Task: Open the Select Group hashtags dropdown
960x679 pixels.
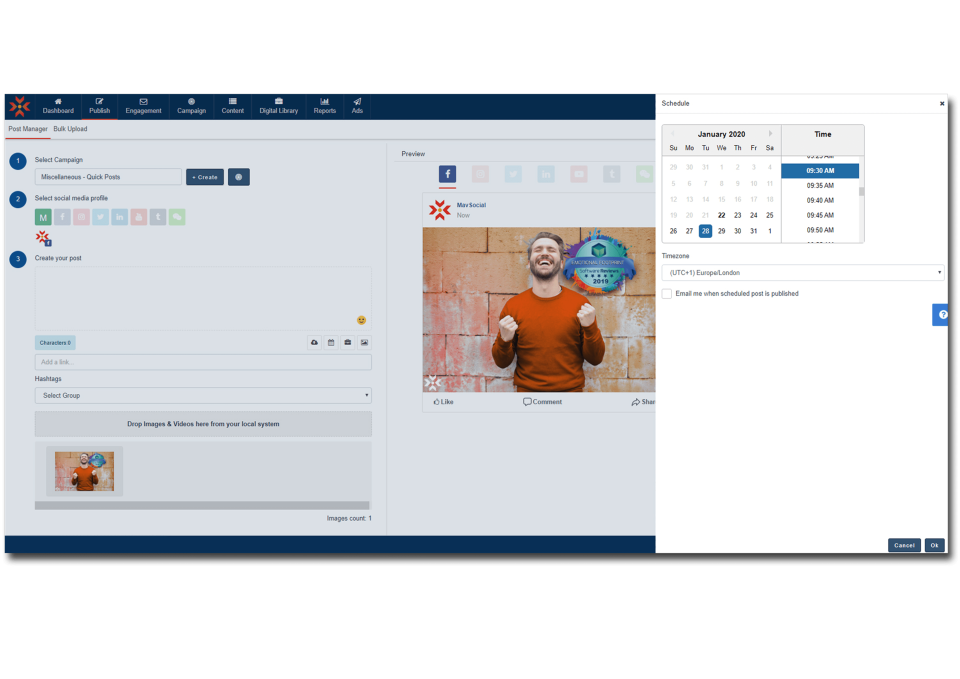Action: click(203, 396)
